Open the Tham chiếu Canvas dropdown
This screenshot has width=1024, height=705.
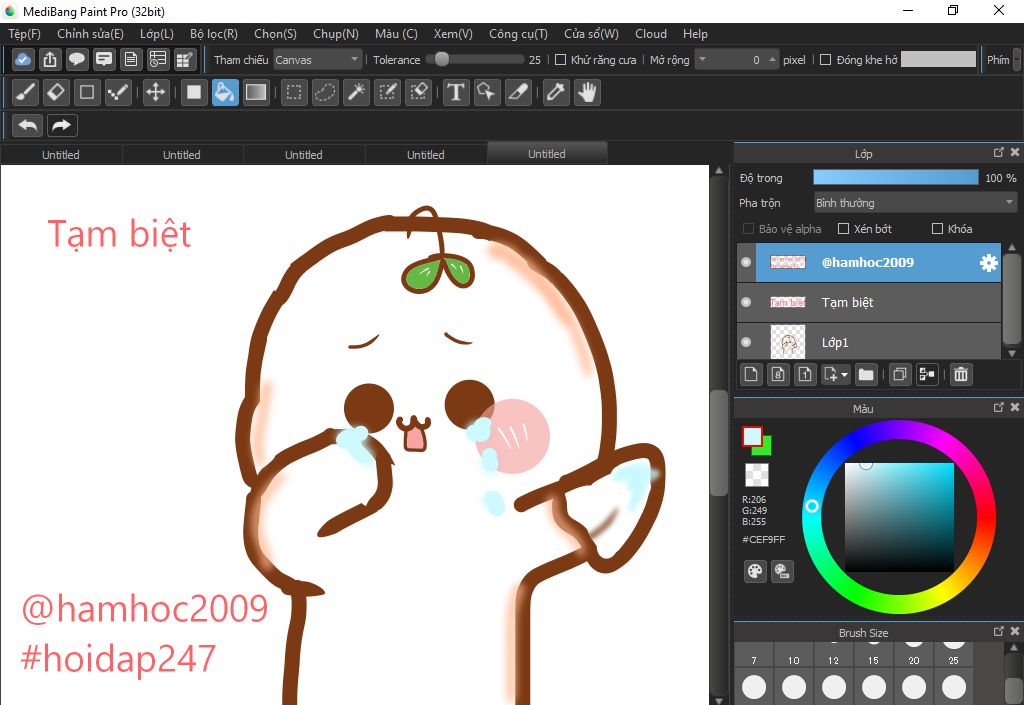pos(317,59)
